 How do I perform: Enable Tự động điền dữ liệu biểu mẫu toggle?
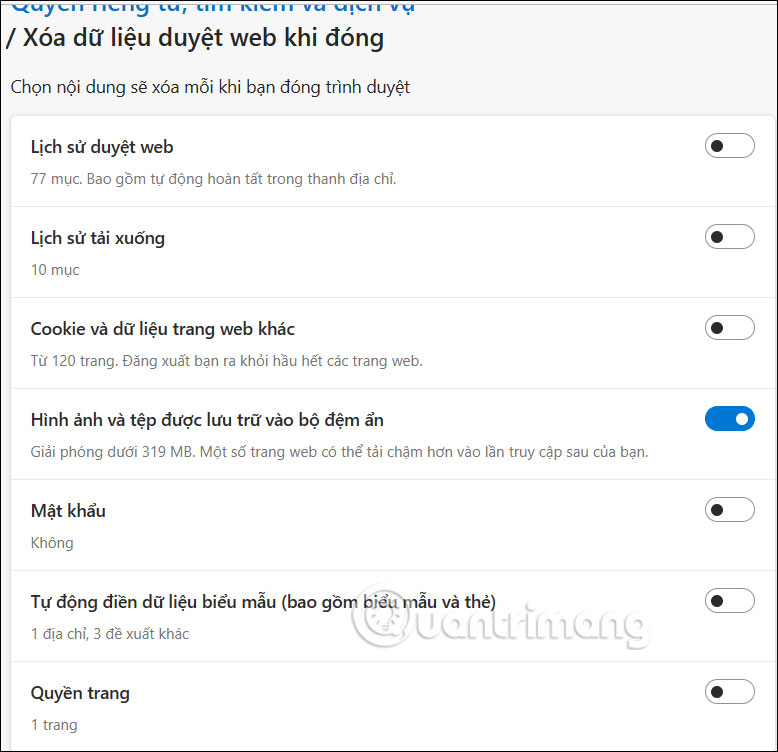pos(729,601)
